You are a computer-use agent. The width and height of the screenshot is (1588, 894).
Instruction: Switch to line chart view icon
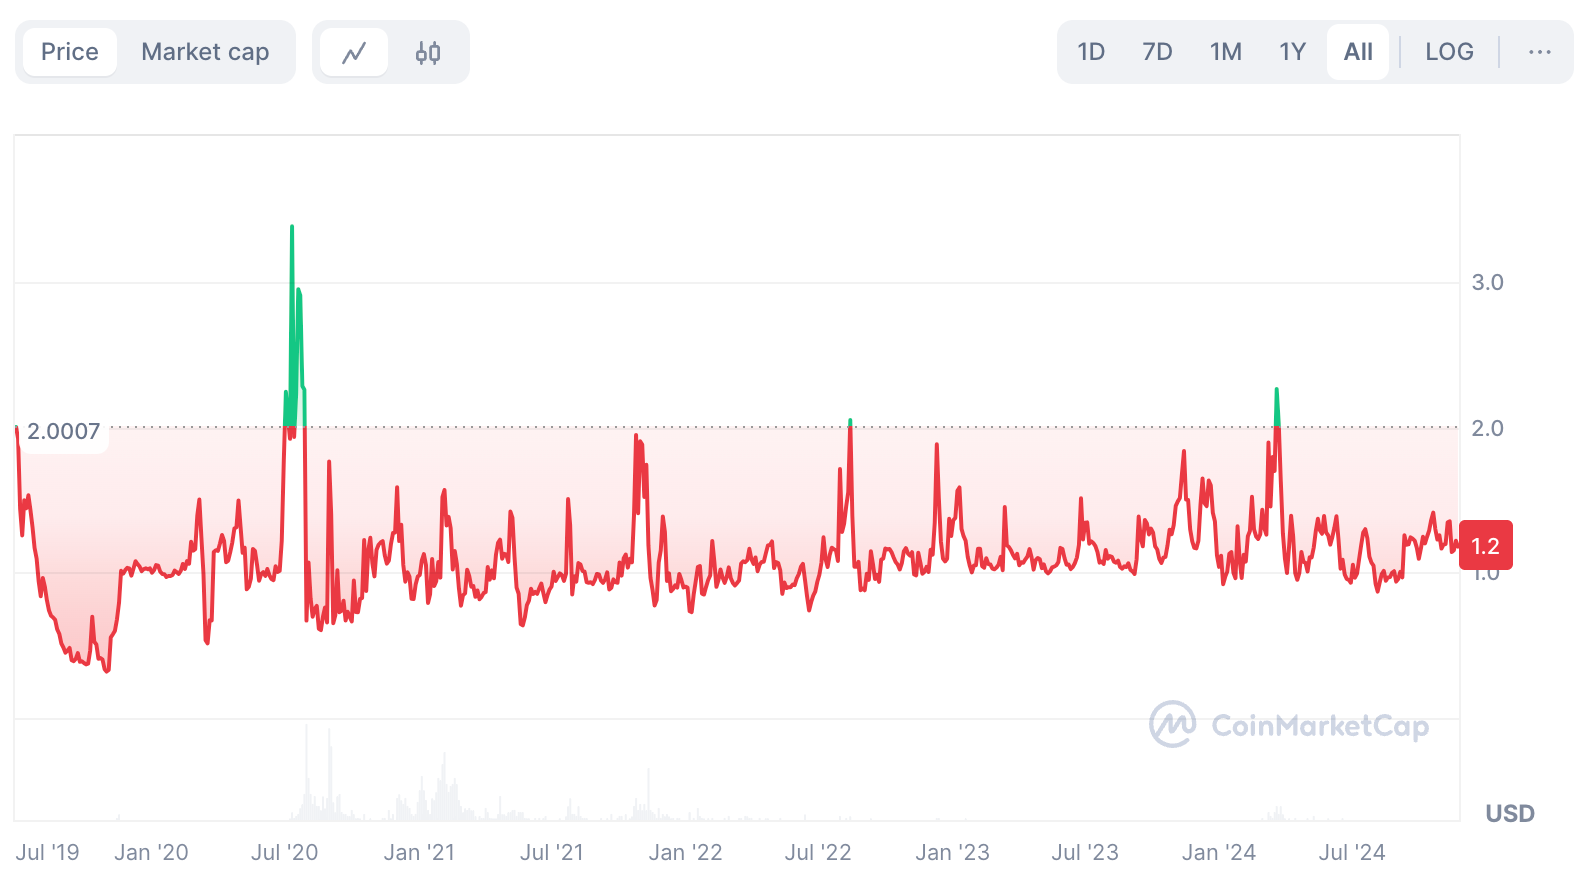(354, 52)
